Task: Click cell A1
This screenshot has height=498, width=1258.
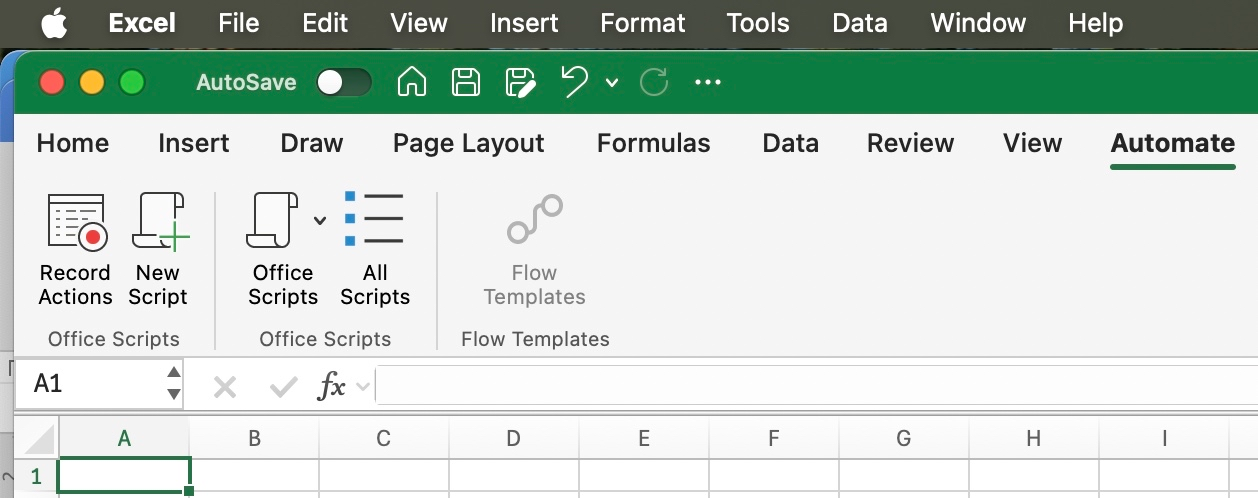Action: pos(124,476)
